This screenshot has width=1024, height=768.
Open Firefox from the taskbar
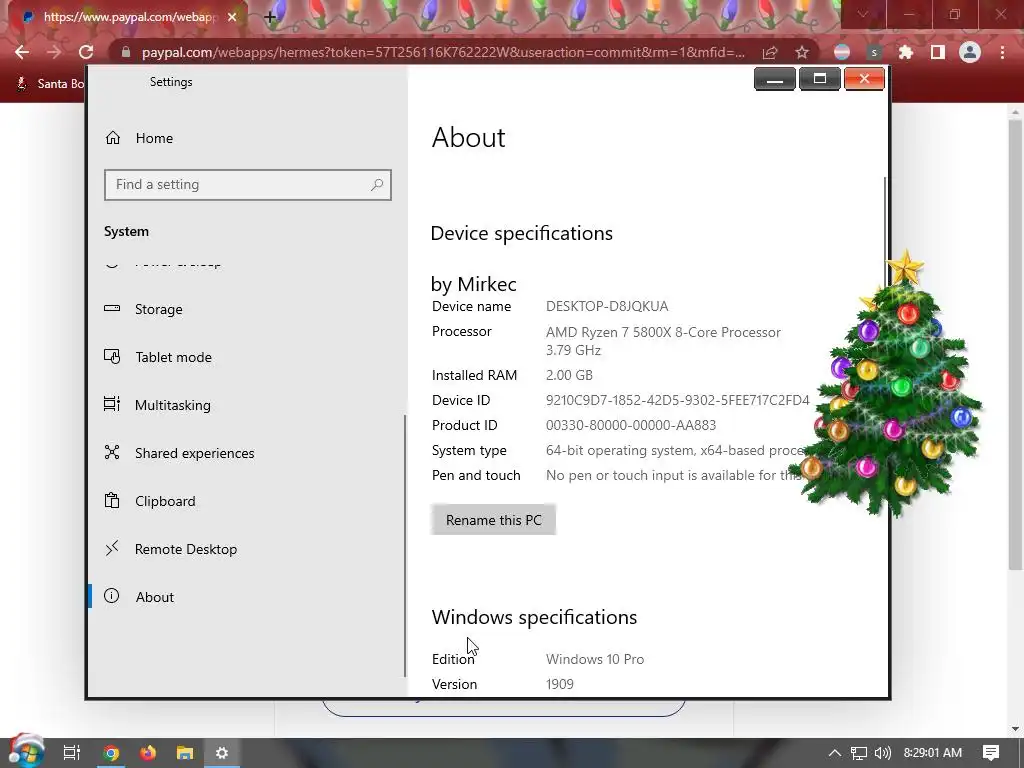pos(148,753)
